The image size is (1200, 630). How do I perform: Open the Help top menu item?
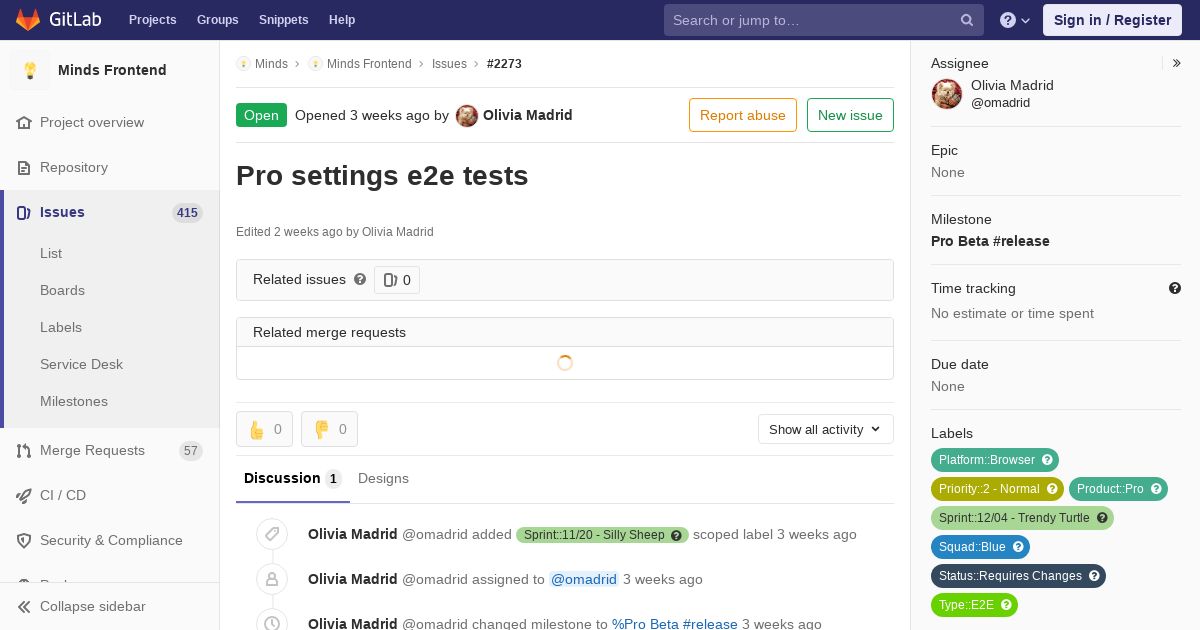[x=342, y=20]
